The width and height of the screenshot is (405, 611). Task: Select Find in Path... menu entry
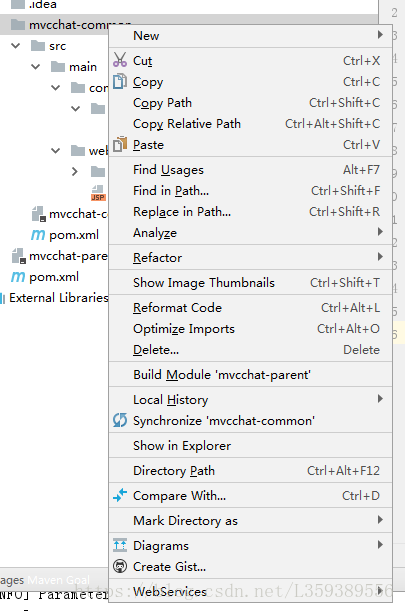[250, 191]
